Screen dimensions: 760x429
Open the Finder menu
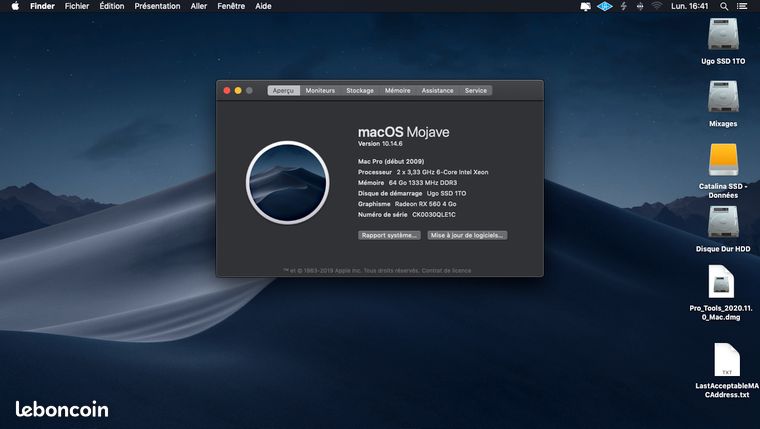(x=42, y=6)
